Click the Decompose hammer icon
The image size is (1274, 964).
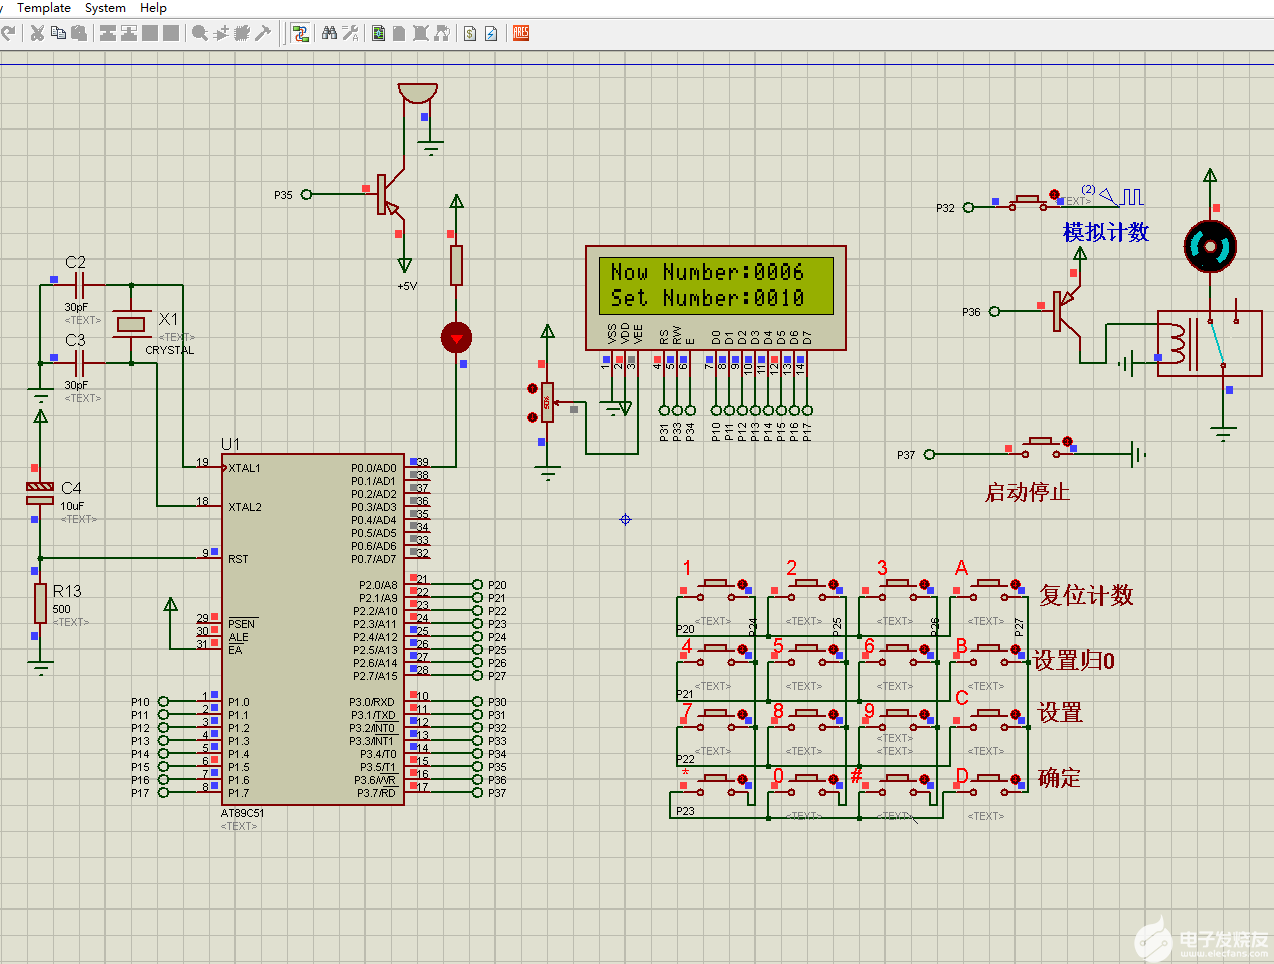(x=263, y=33)
